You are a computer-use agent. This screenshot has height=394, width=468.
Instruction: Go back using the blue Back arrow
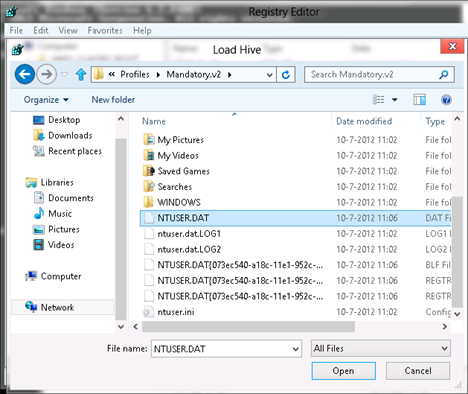click(25, 74)
